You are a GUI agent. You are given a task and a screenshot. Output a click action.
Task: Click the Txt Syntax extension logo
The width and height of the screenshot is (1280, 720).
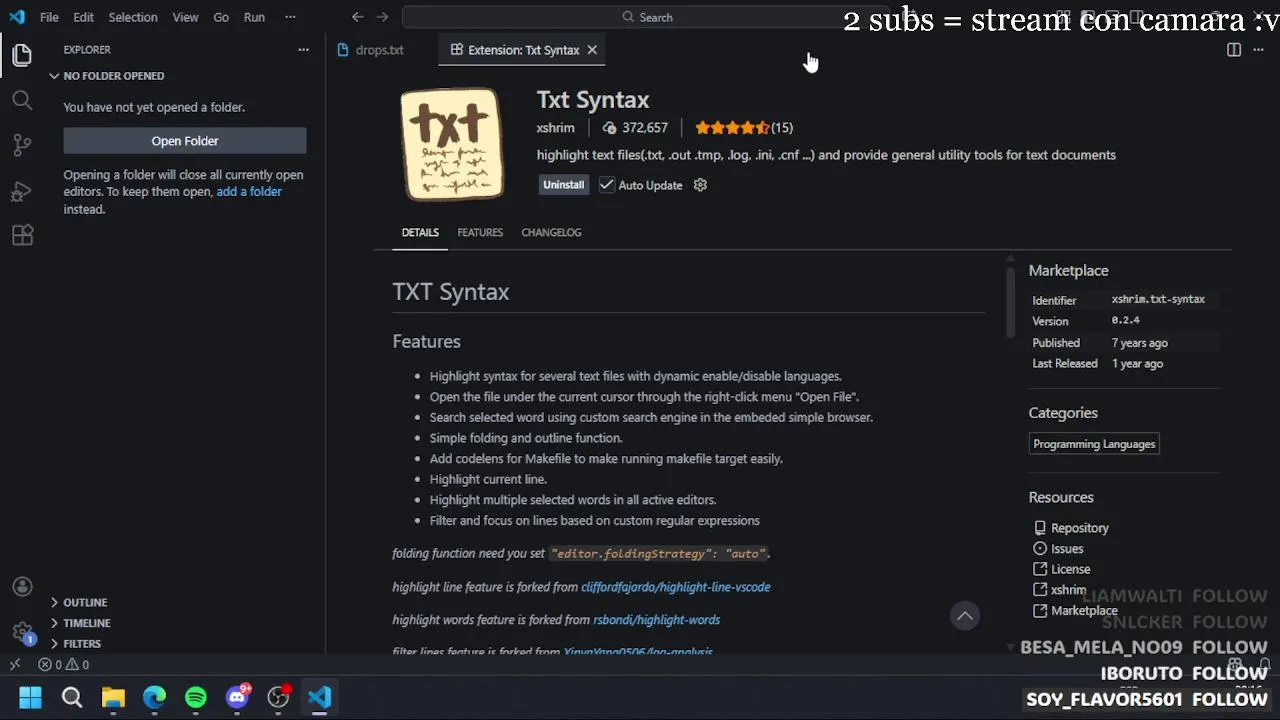(x=451, y=145)
